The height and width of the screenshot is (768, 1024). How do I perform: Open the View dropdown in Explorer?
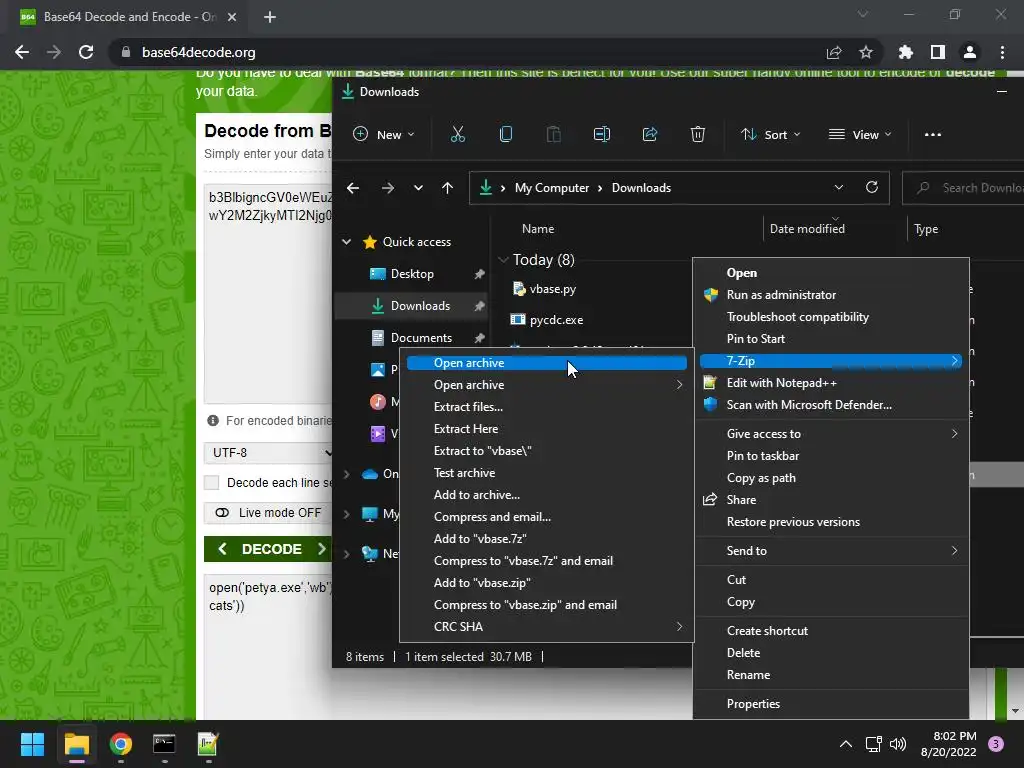tap(860, 135)
